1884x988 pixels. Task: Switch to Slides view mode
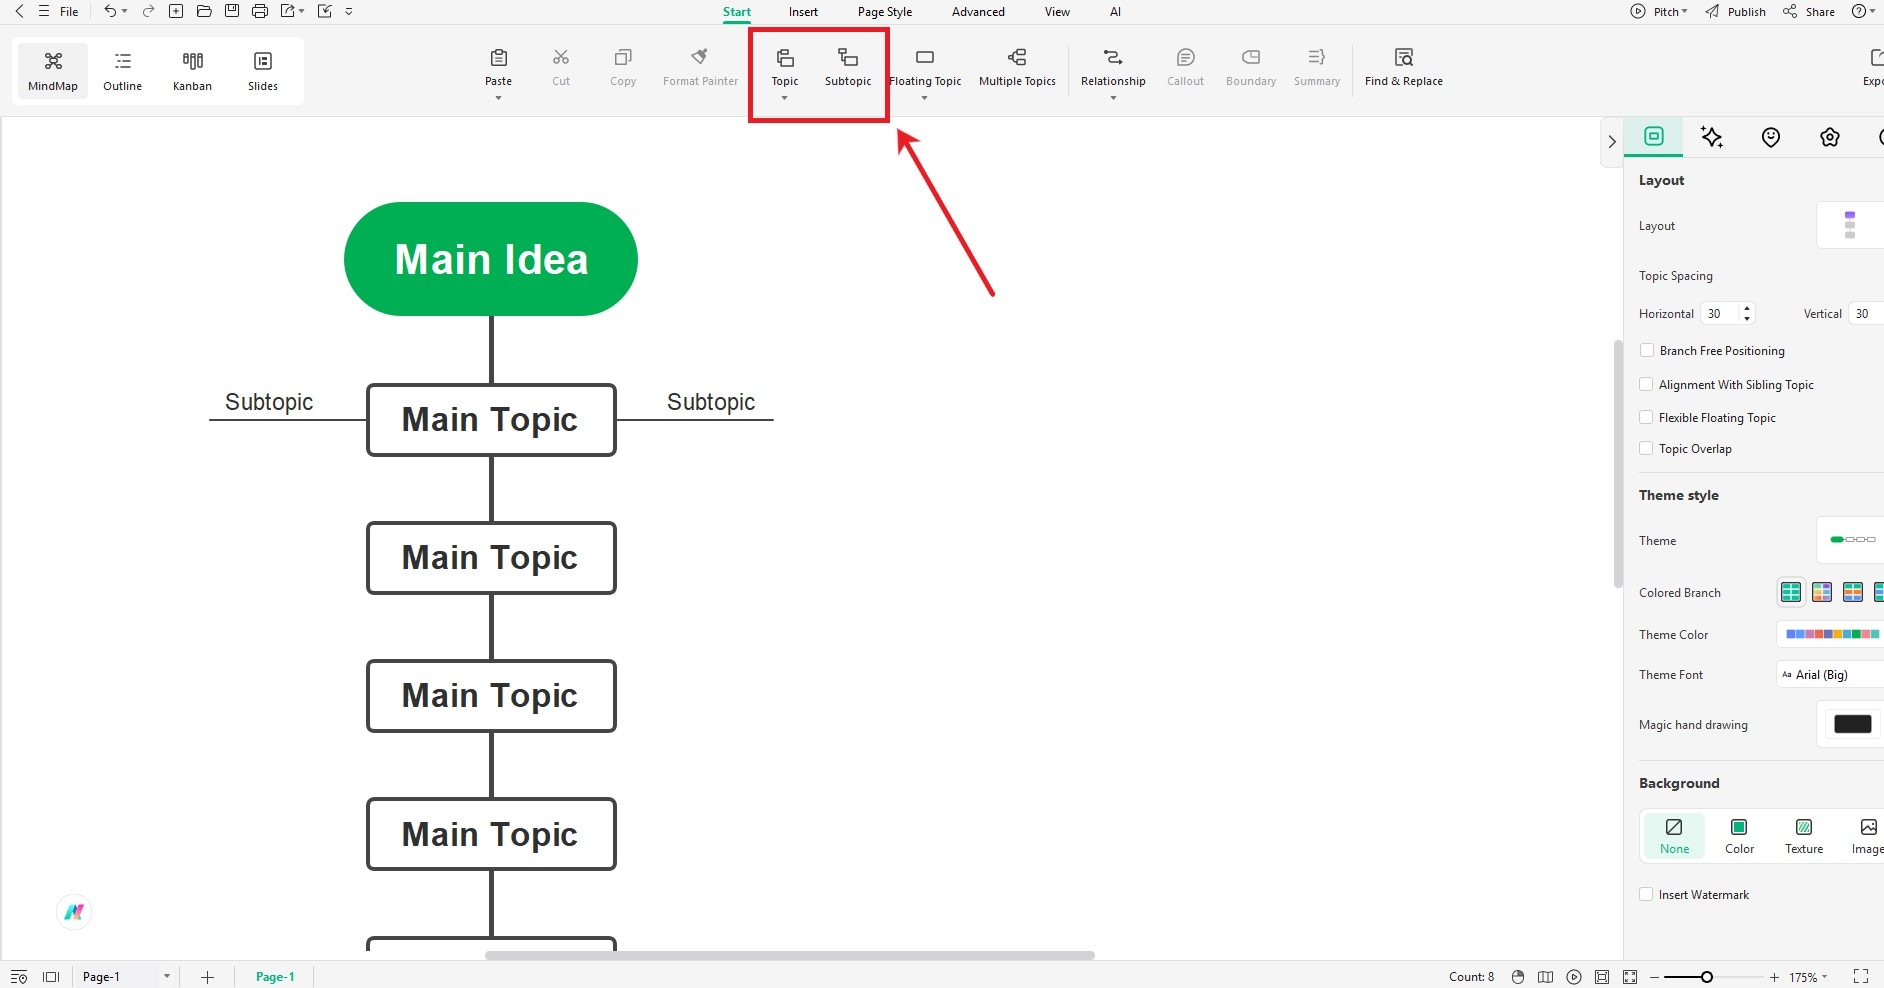[x=263, y=71]
